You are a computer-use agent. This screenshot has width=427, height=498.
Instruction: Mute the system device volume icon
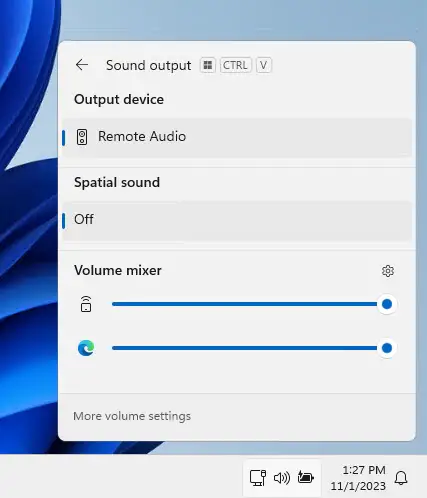tap(86, 304)
